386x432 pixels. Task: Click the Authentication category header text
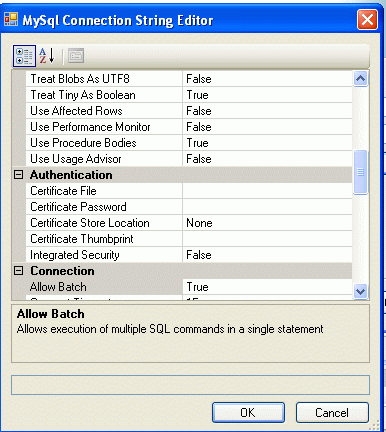pos(71,175)
